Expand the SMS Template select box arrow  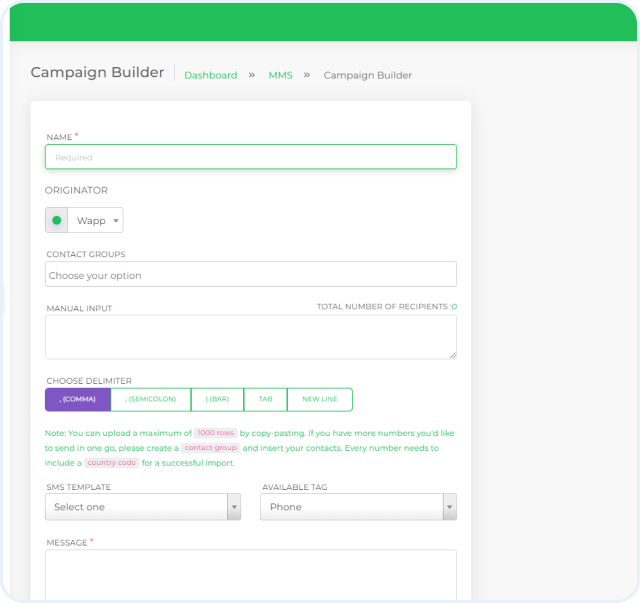click(x=234, y=507)
